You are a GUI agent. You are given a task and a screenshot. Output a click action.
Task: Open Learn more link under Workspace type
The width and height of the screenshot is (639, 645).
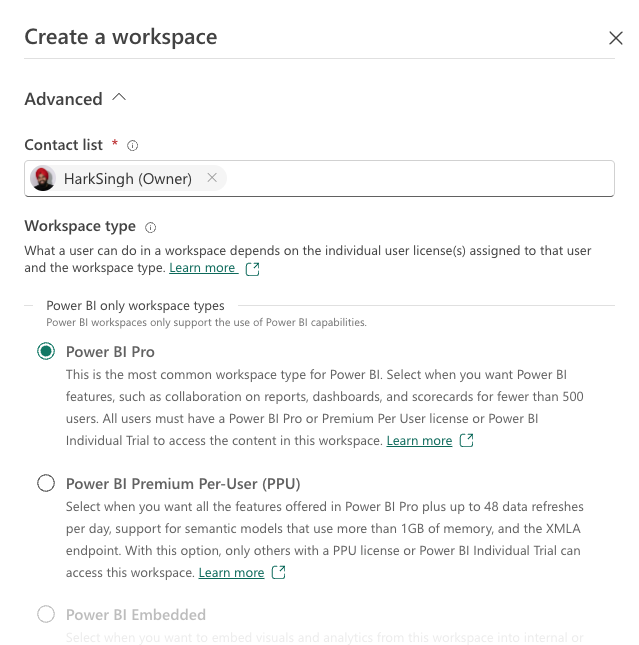[x=203, y=268]
